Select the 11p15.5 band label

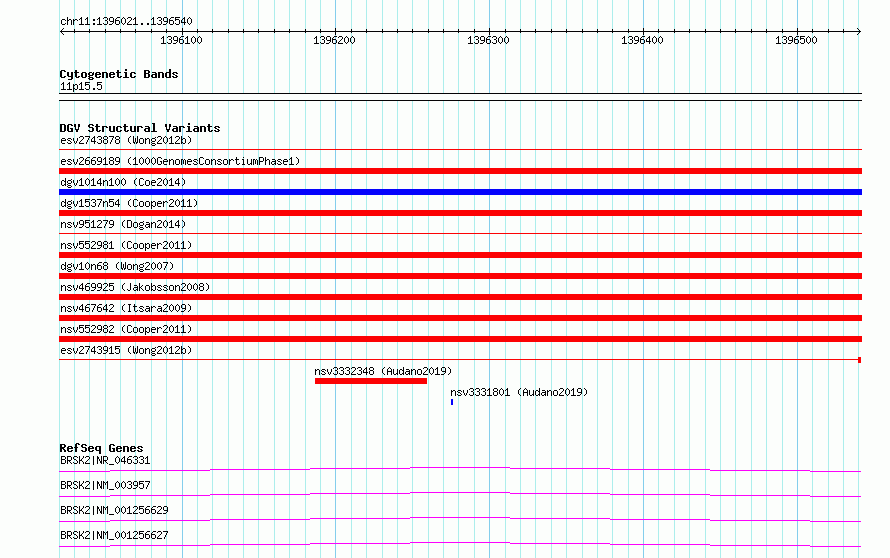tap(81, 86)
